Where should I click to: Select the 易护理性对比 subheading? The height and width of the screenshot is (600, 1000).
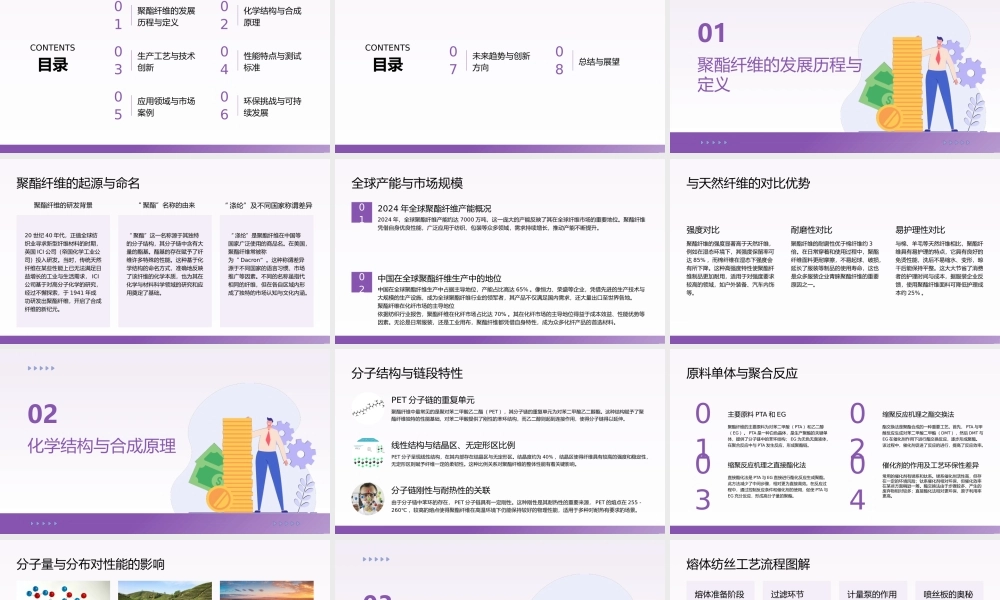920,230
